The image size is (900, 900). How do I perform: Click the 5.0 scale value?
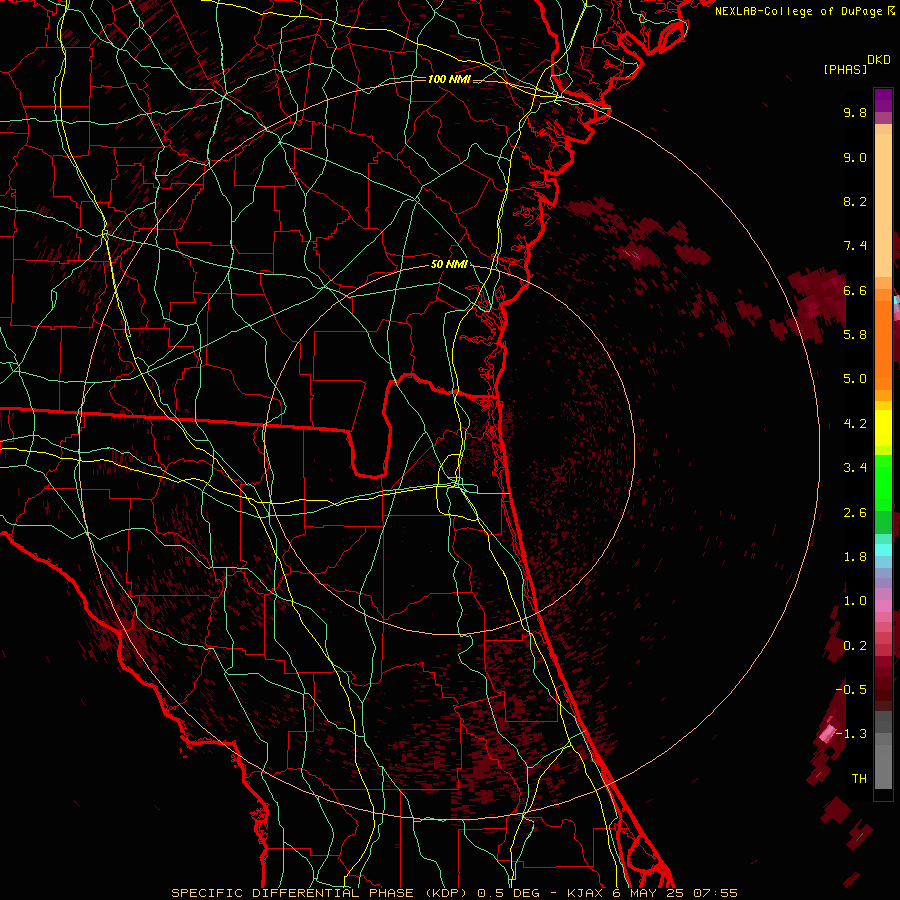[855, 379]
